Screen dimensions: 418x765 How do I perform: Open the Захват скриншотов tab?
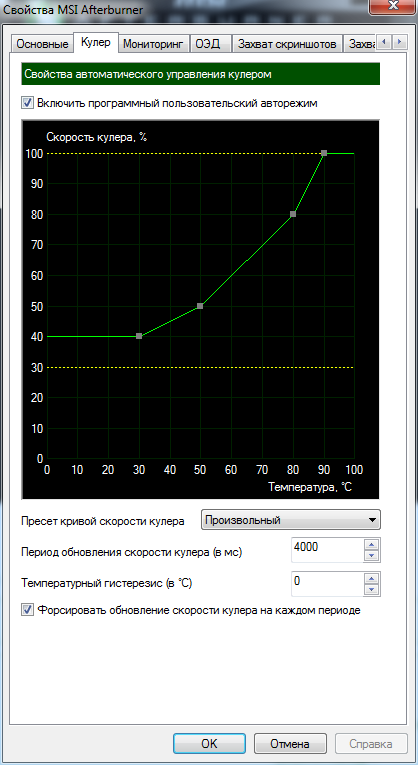click(287, 44)
